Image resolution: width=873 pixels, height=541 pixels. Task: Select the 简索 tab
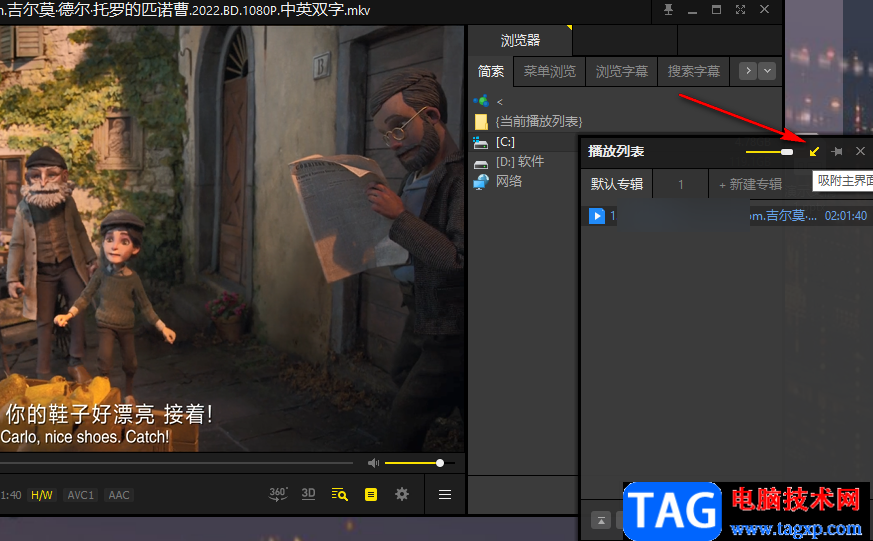pos(491,71)
